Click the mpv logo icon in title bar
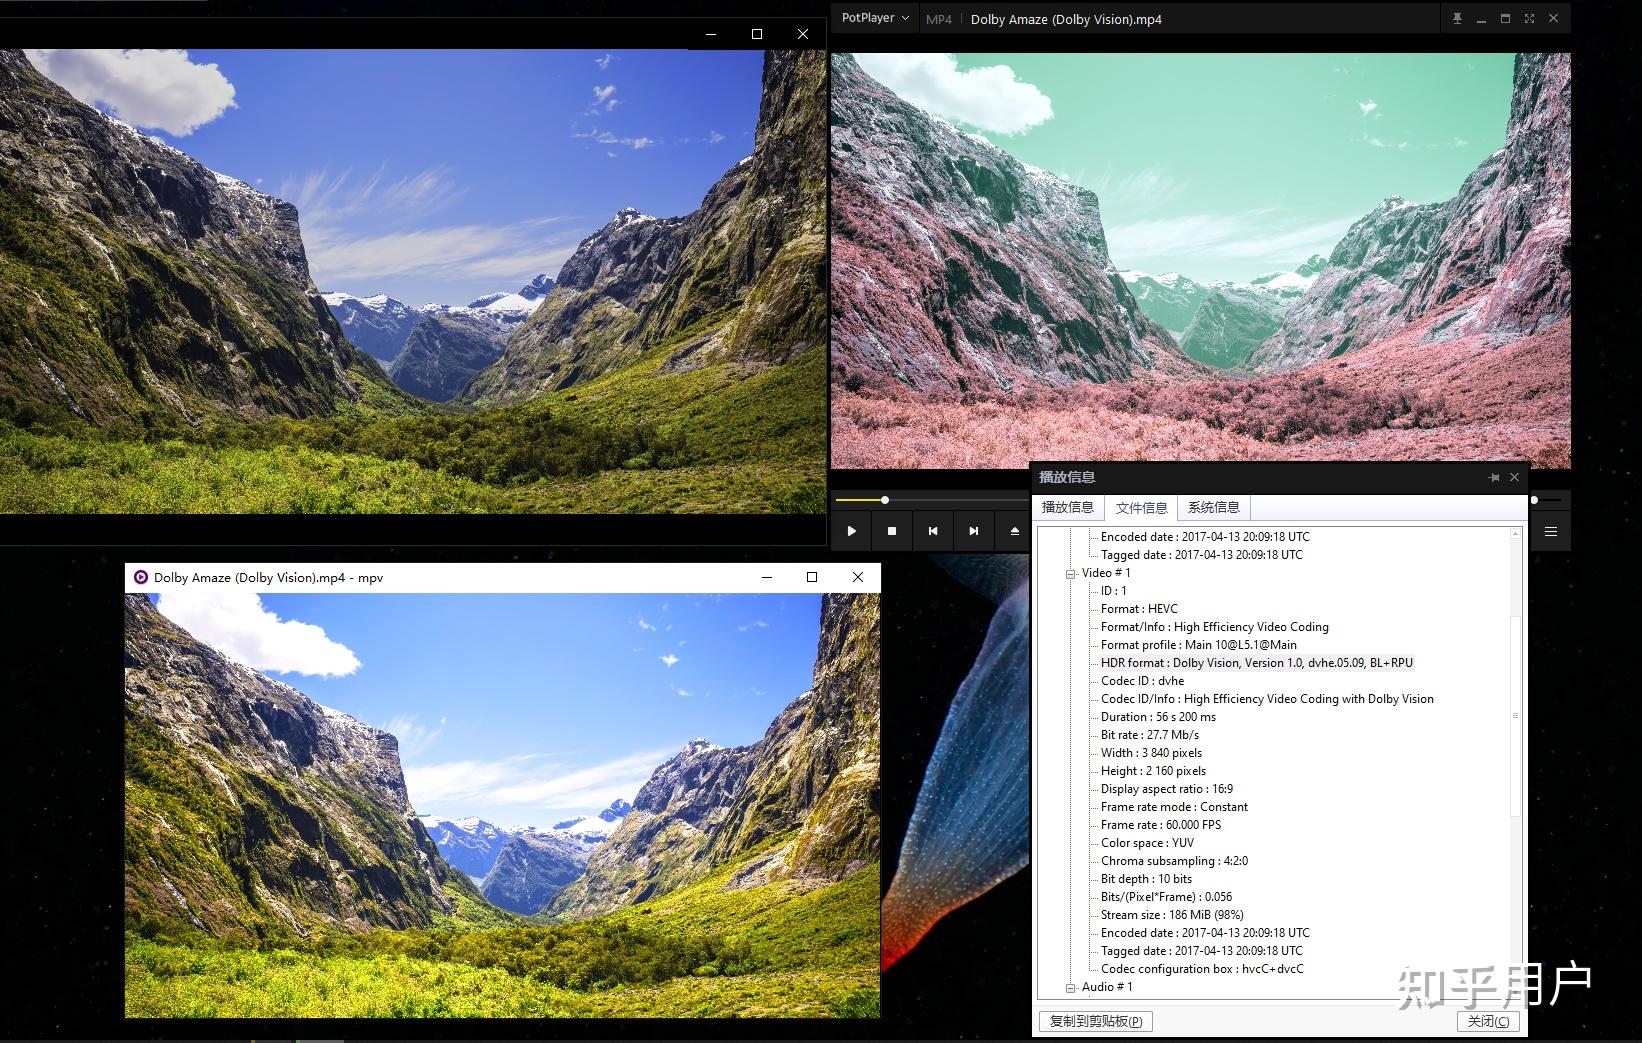Image resolution: width=1642 pixels, height=1043 pixels. (141, 577)
